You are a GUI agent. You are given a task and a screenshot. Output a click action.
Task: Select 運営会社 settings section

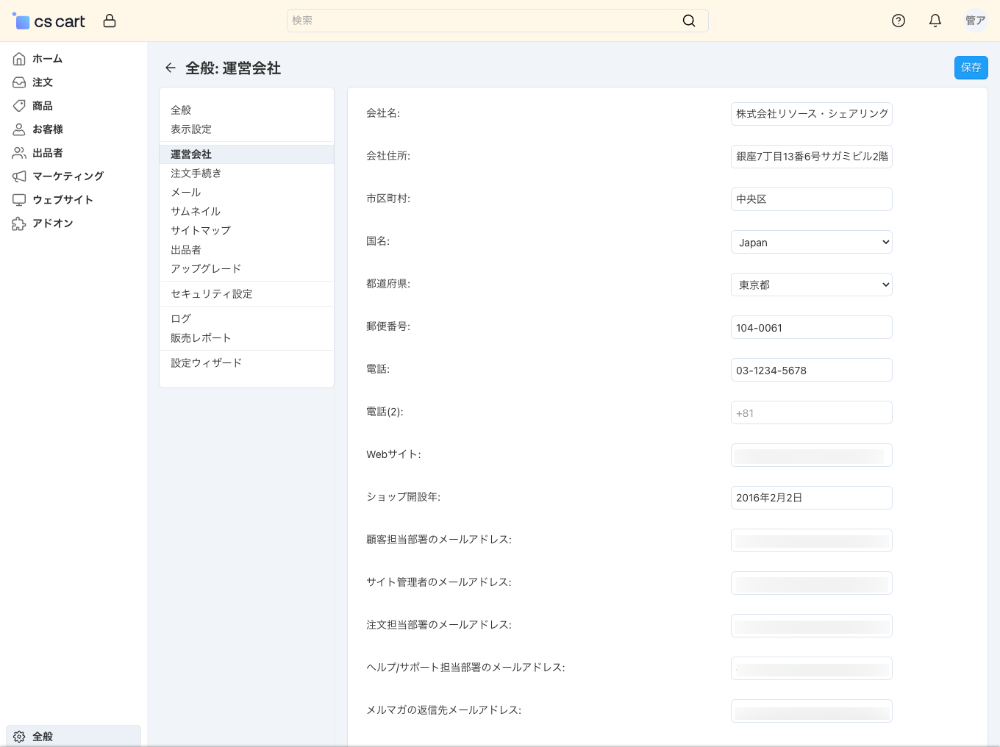tap(247, 154)
